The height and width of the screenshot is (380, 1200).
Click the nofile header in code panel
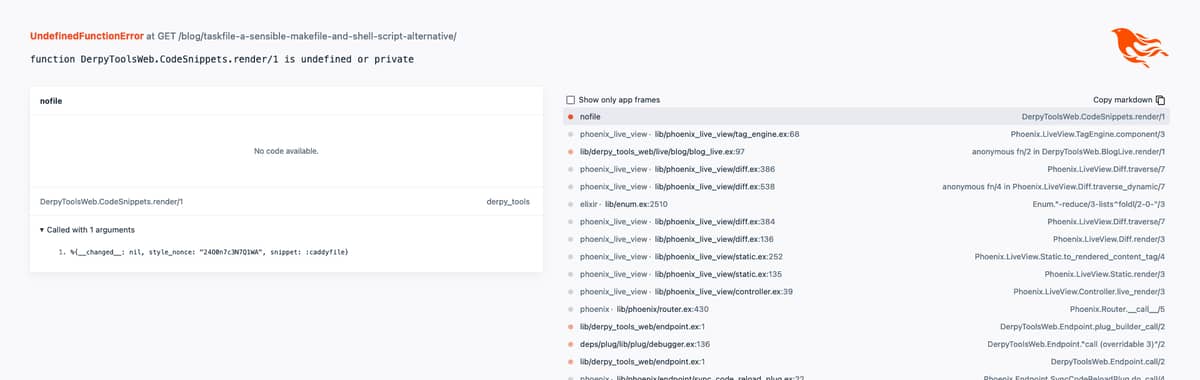pos(51,101)
